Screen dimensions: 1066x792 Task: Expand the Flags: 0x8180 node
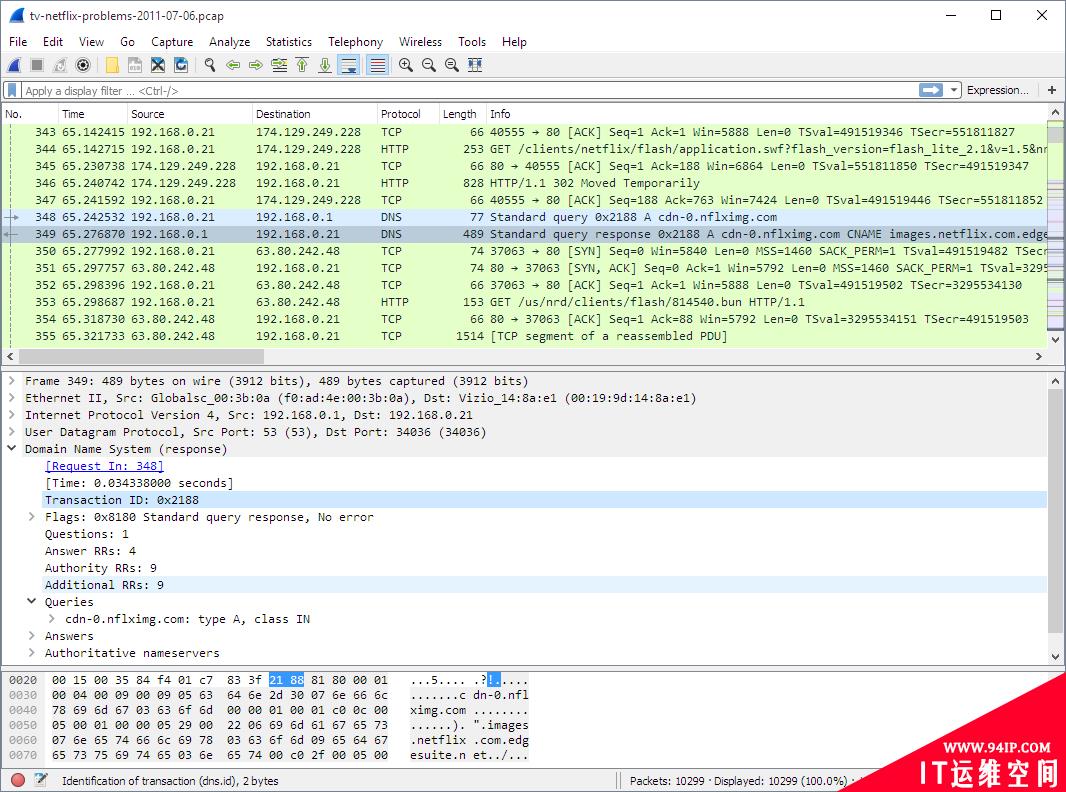click(31, 517)
